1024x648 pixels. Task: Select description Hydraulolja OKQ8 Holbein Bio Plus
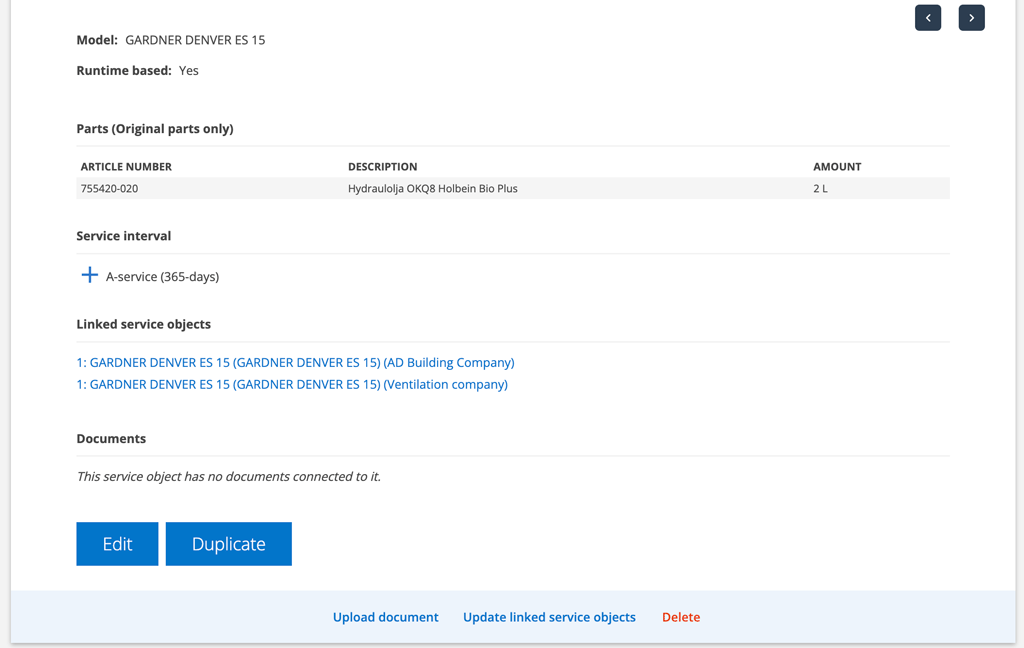(x=432, y=189)
